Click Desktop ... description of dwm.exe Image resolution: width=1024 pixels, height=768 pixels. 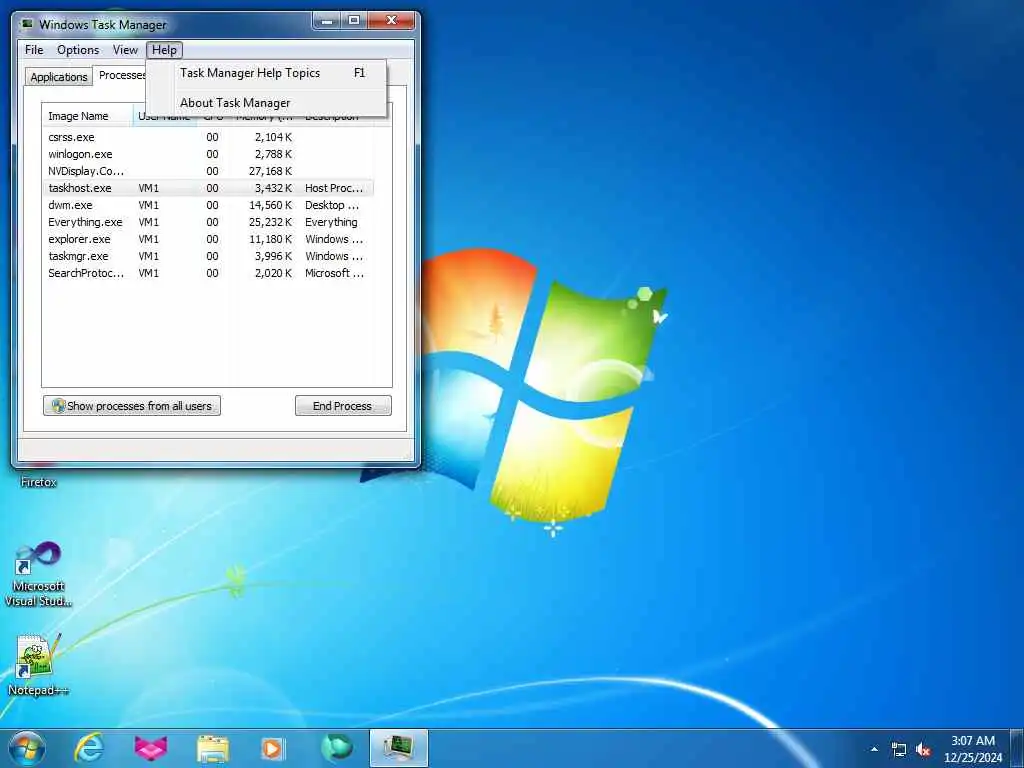(332, 205)
